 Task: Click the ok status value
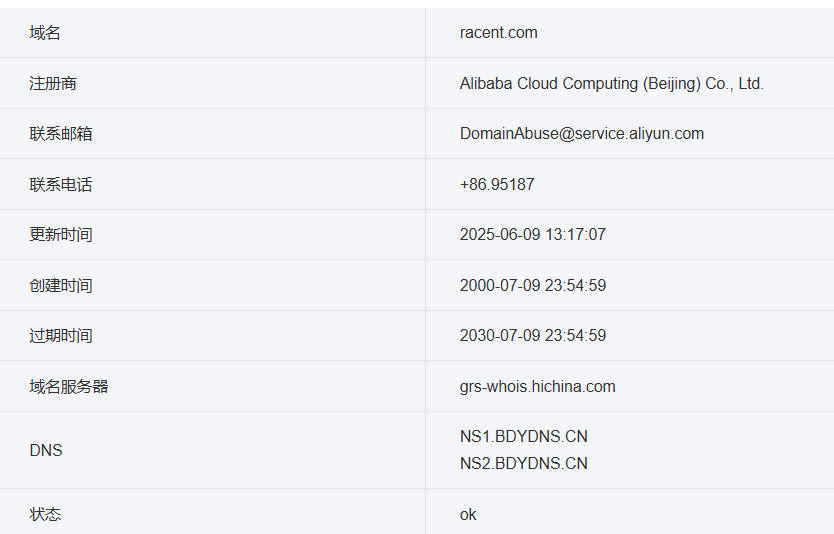point(468,515)
